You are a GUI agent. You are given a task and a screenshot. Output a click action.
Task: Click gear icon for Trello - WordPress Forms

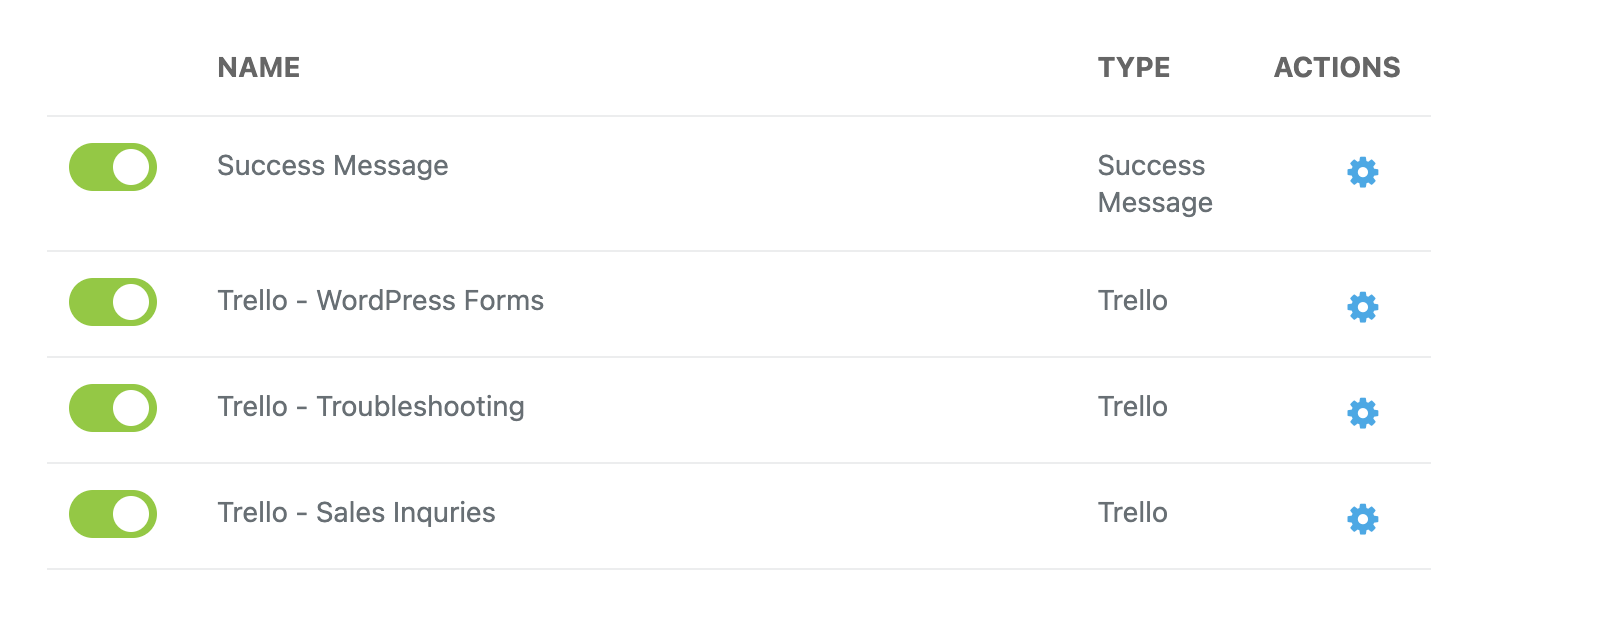point(1362,307)
